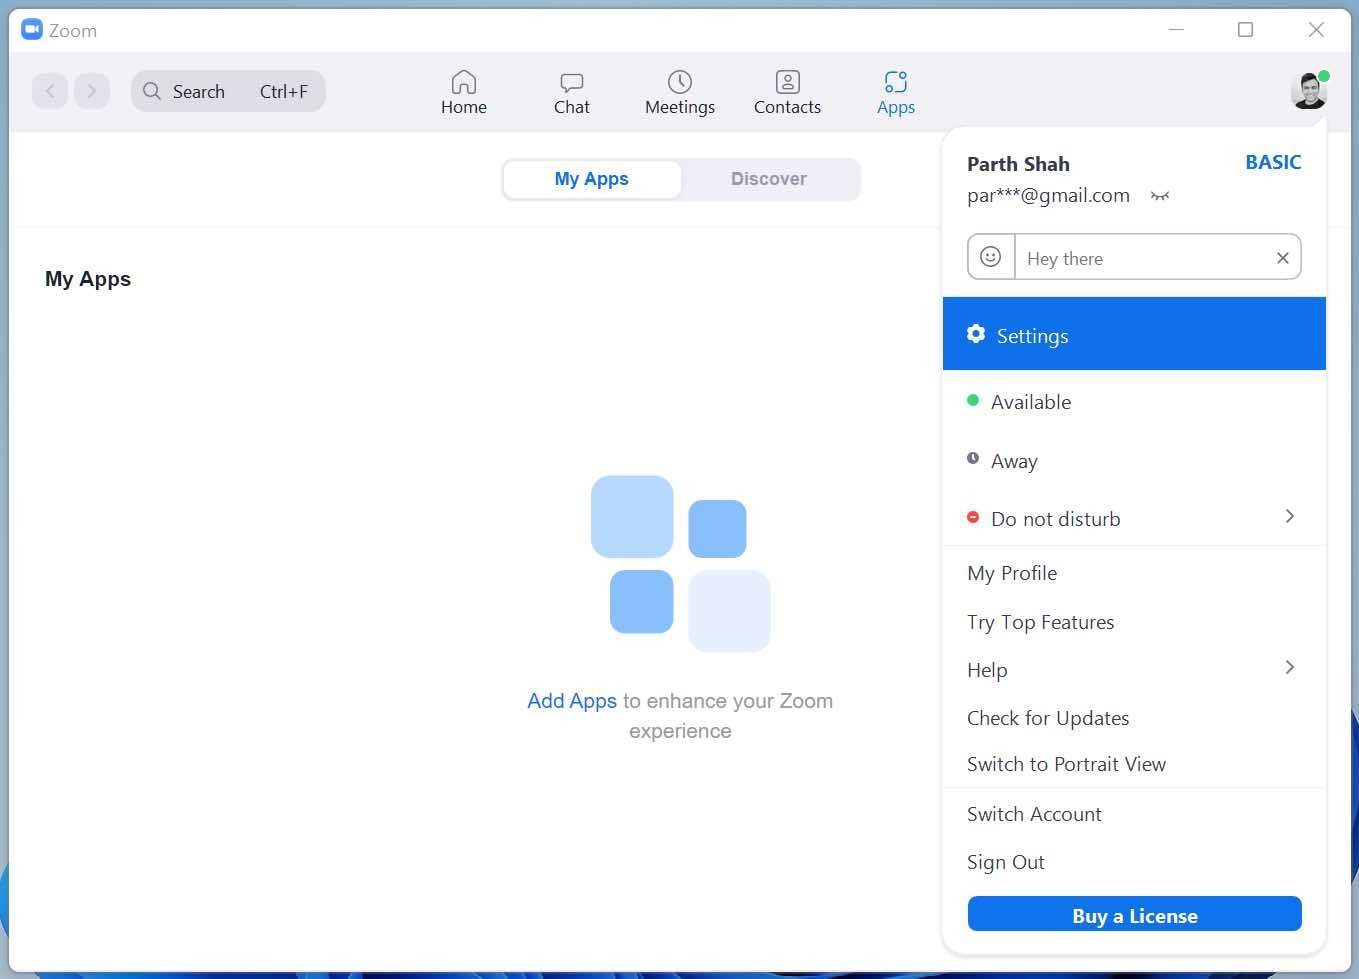Select the Apps tab icon
This screenshot has height=979, width=1359.
[896, 82]
